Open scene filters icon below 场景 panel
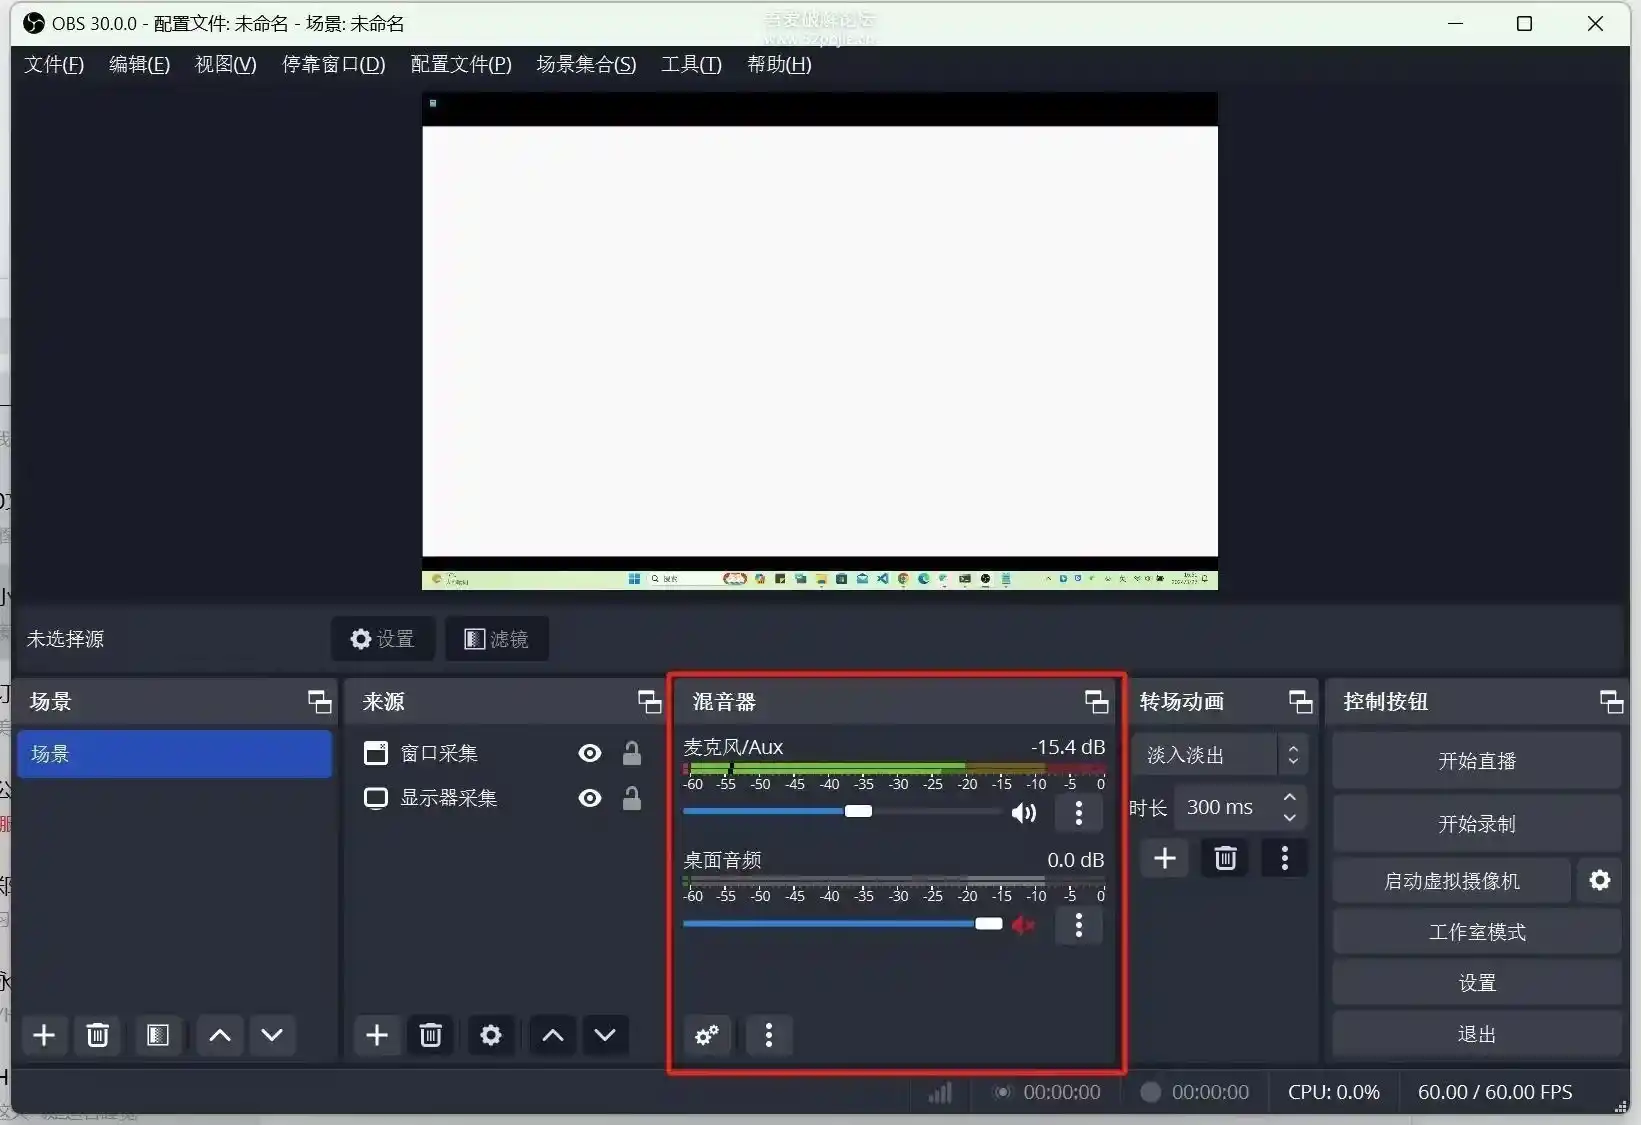 [157, 1035]
